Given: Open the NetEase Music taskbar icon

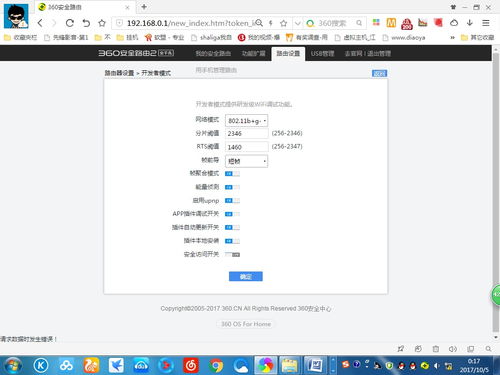Looking at the screenshot, I should (x=191, y=366).
